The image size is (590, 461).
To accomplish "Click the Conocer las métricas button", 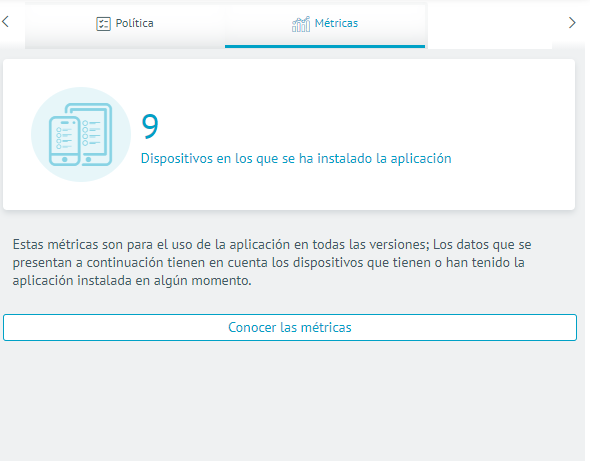I will point(290,327).
